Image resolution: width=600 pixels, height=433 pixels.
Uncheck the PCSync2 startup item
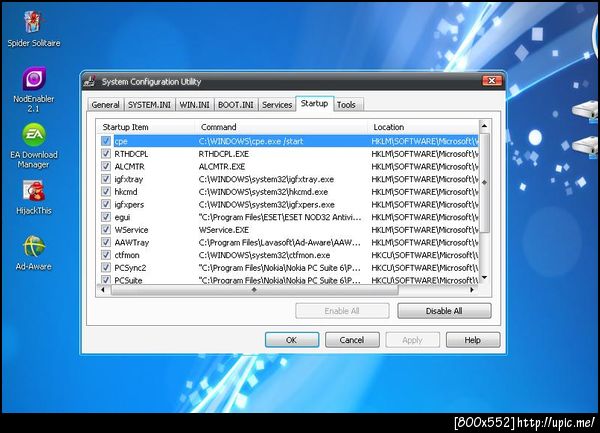pos(106,267)
